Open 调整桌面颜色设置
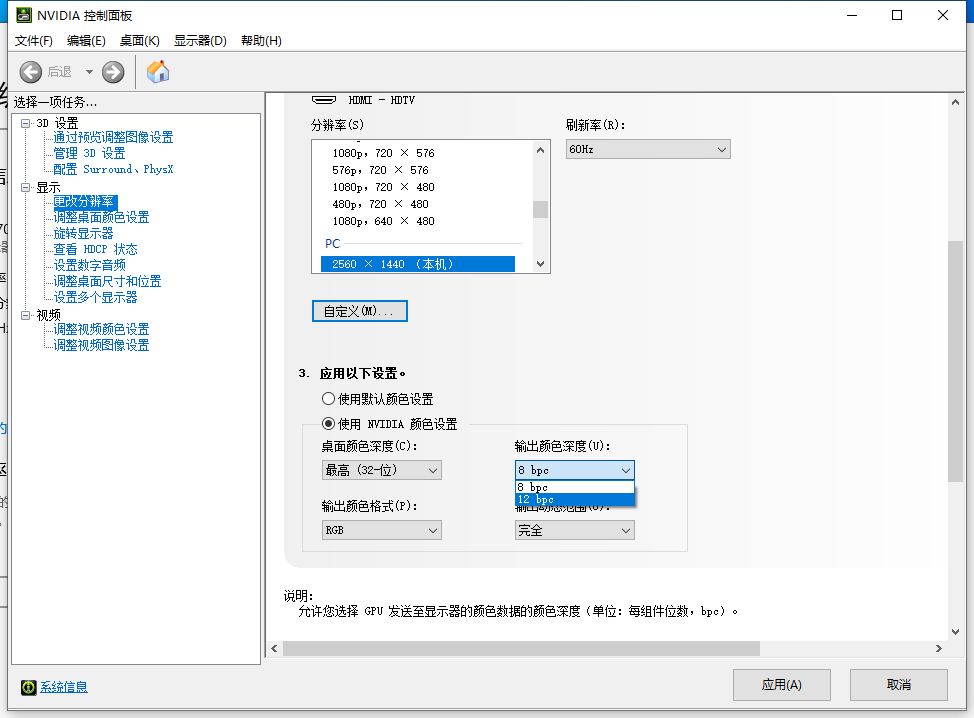The height and width of the screenshot is (718, 974). coord(101,217)
